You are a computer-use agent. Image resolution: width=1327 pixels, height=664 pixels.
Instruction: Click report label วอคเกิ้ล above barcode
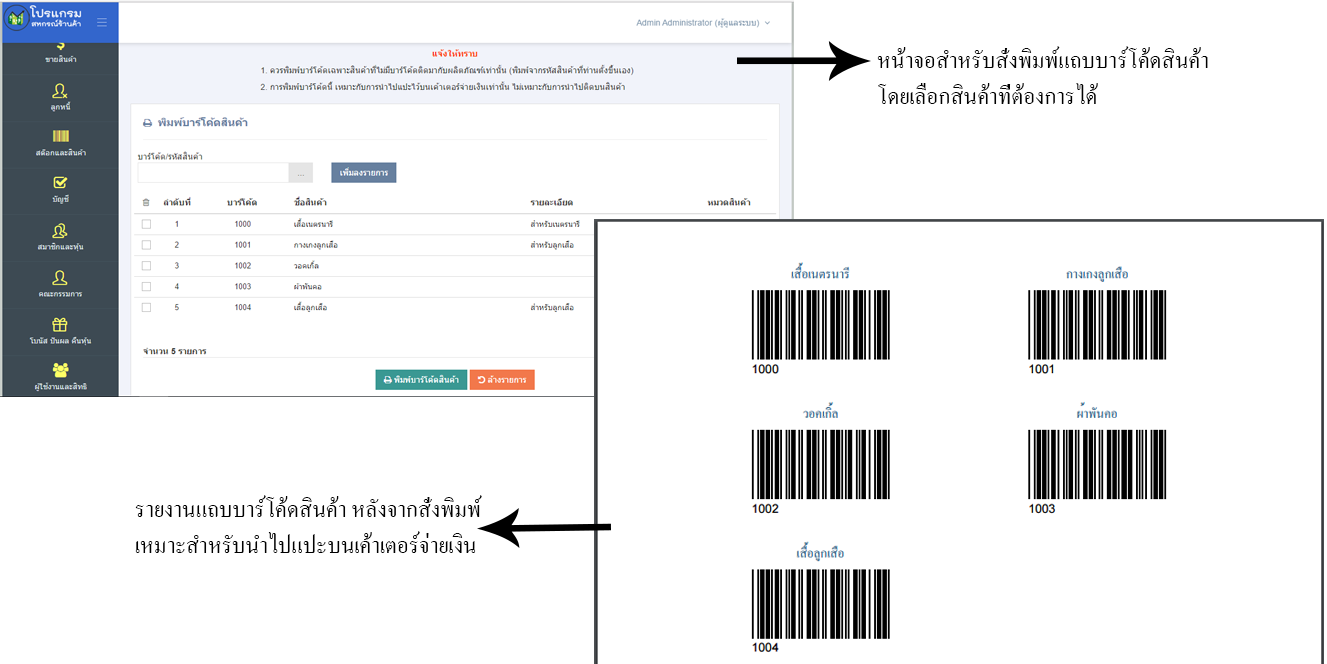(x=820, y=413)
